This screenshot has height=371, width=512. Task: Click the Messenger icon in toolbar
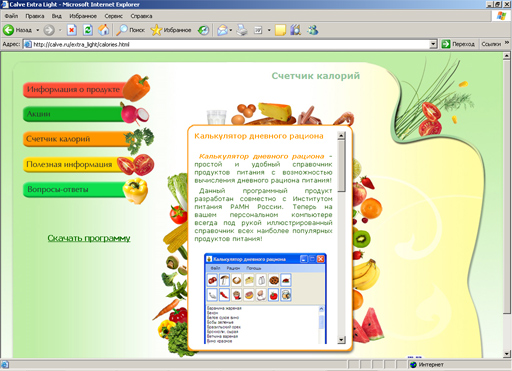point(313,30)
